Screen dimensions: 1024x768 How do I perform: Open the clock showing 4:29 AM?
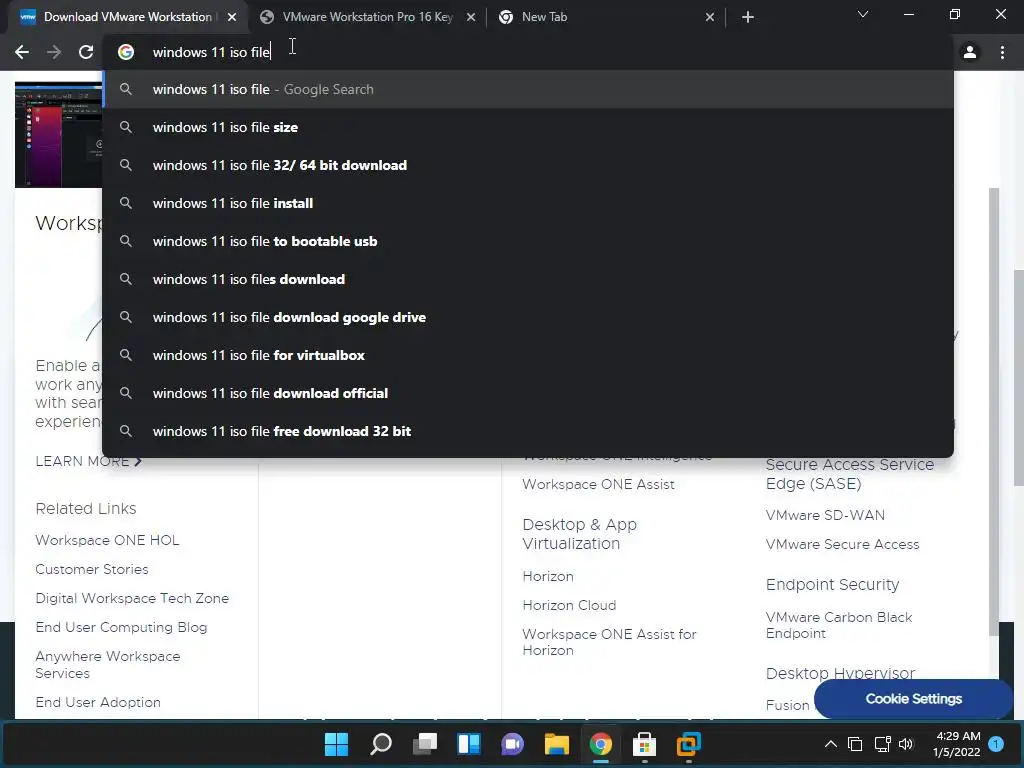click(957, 744)
